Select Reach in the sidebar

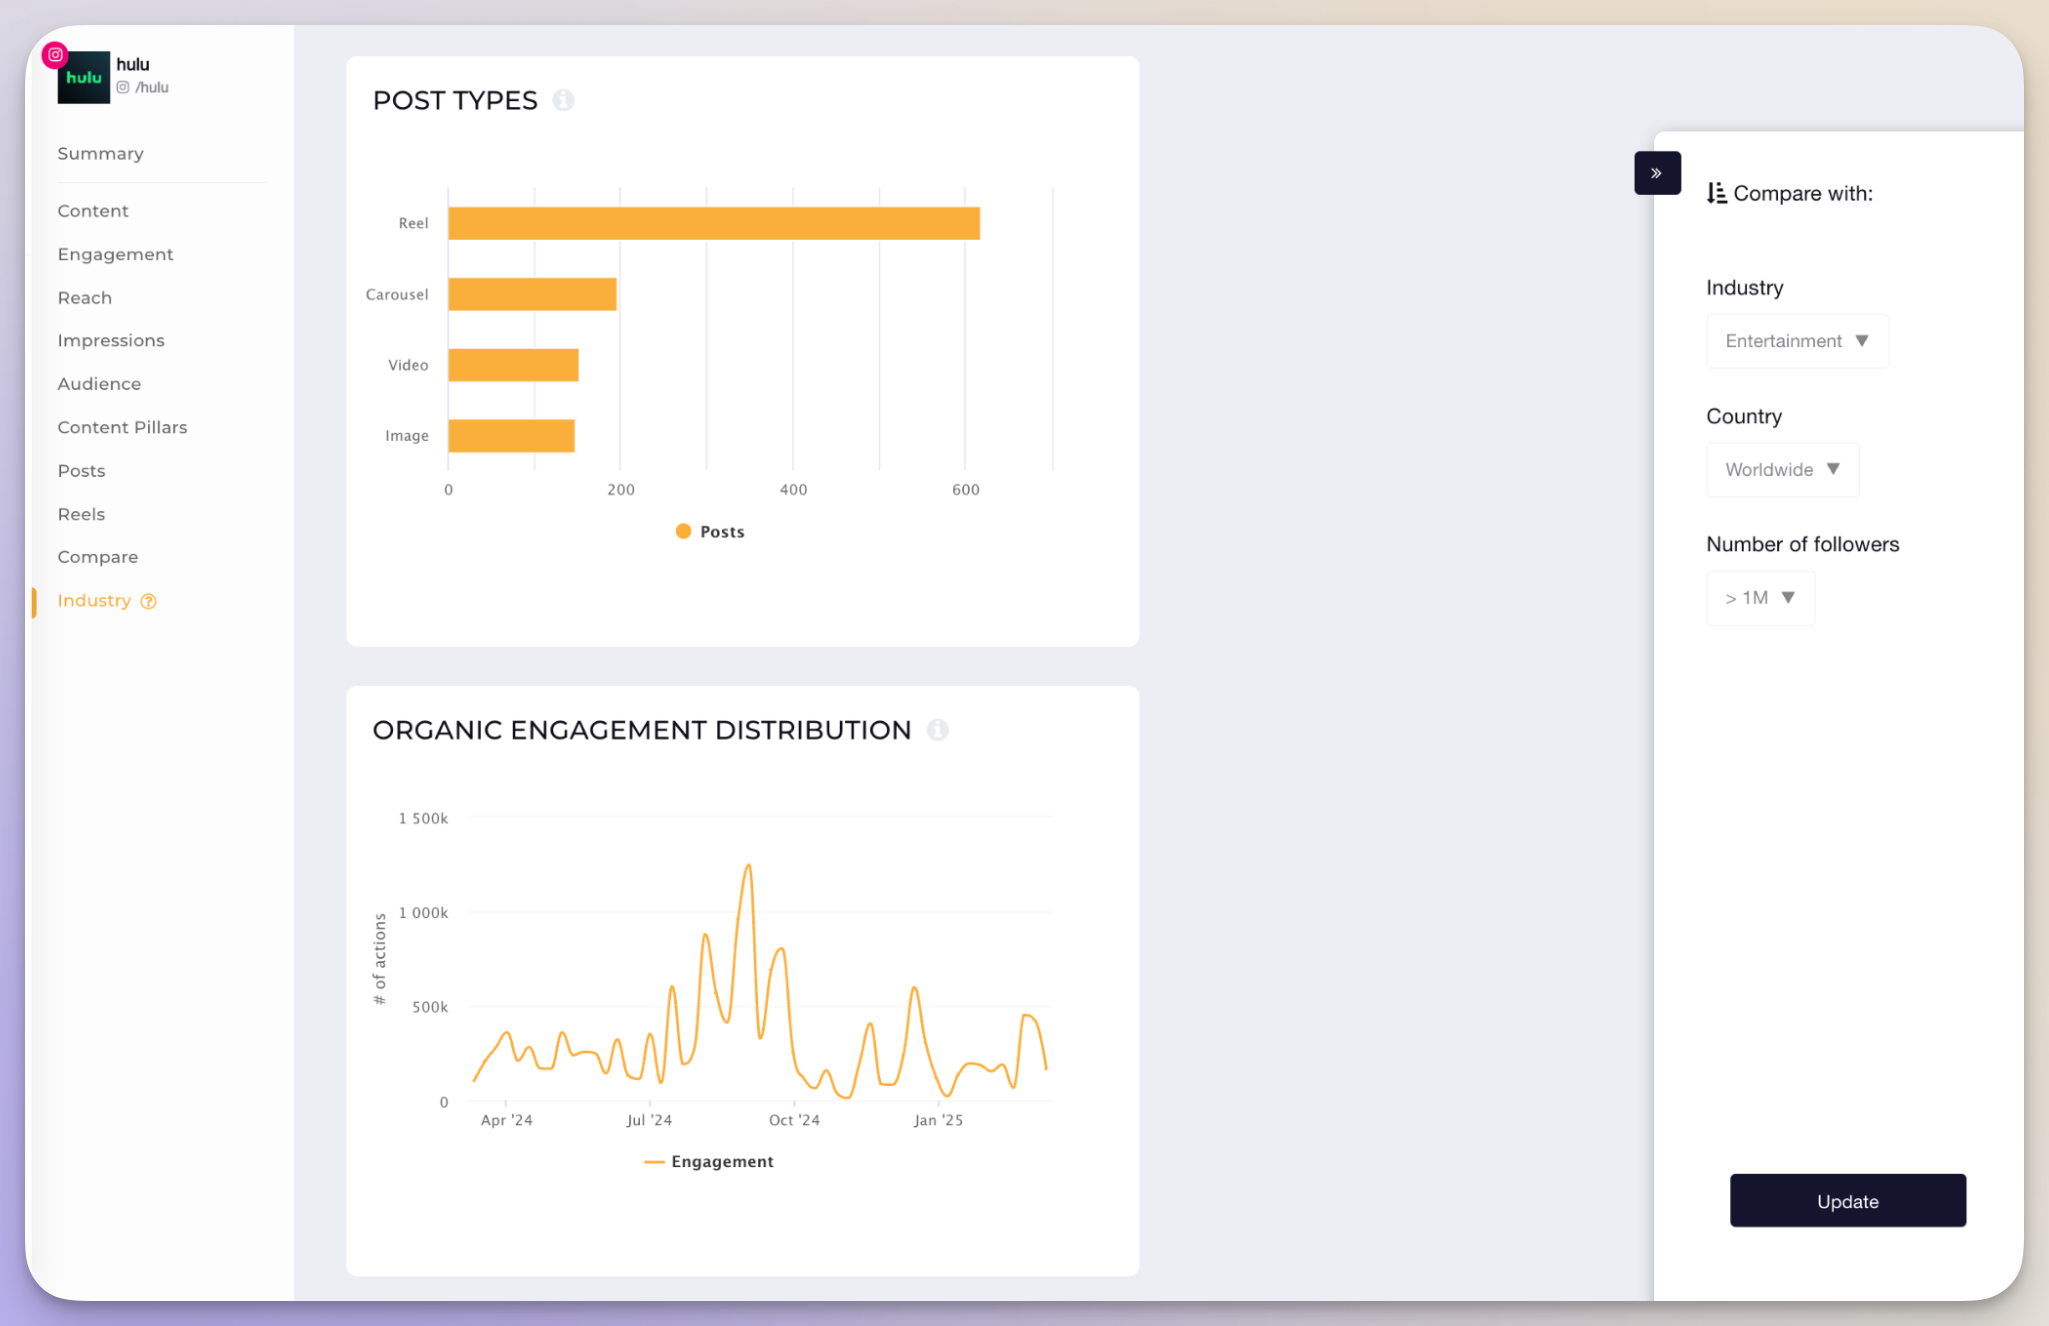[85, 298]
